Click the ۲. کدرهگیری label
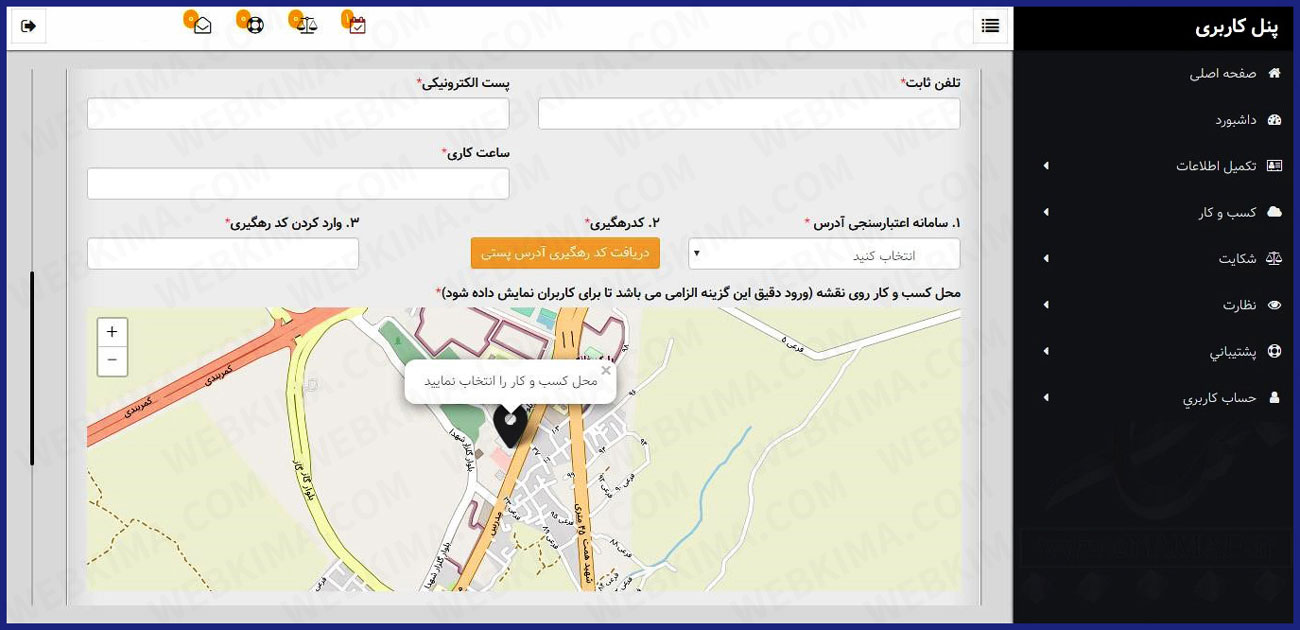Image resolution: width=1300 pixels, height=630 pixels. [622, 223]
